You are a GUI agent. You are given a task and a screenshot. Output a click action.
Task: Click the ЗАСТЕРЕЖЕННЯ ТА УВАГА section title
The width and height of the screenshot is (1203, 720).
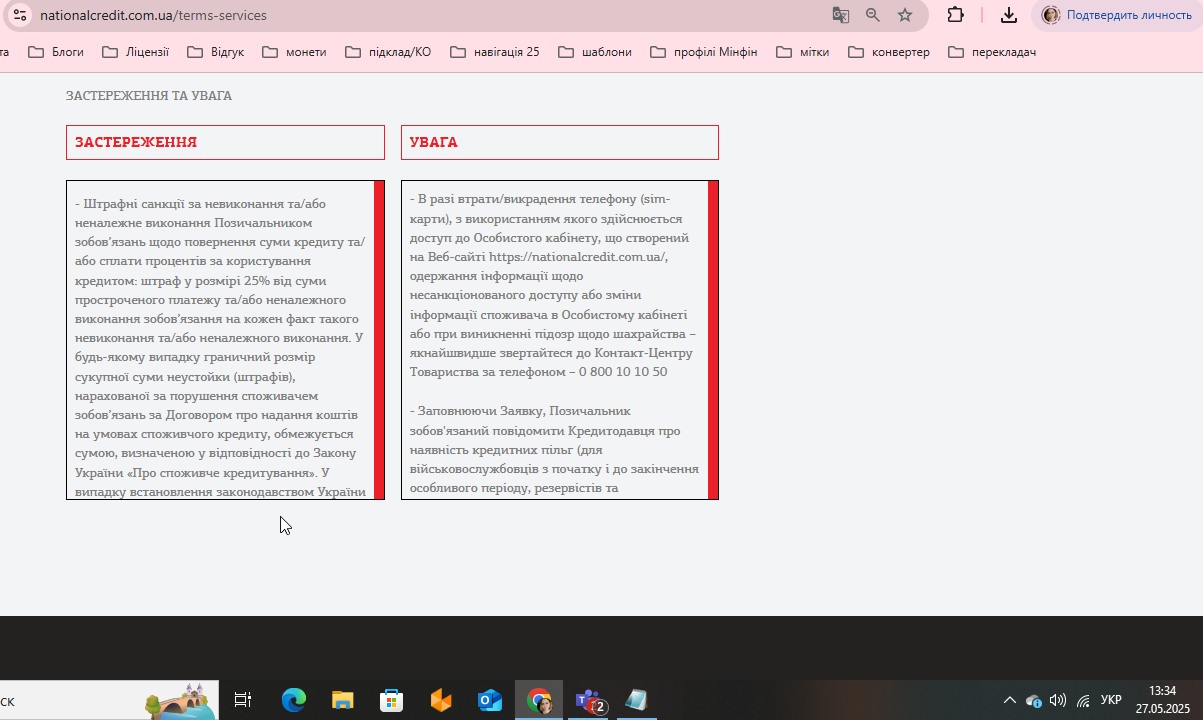pos(149,96)
